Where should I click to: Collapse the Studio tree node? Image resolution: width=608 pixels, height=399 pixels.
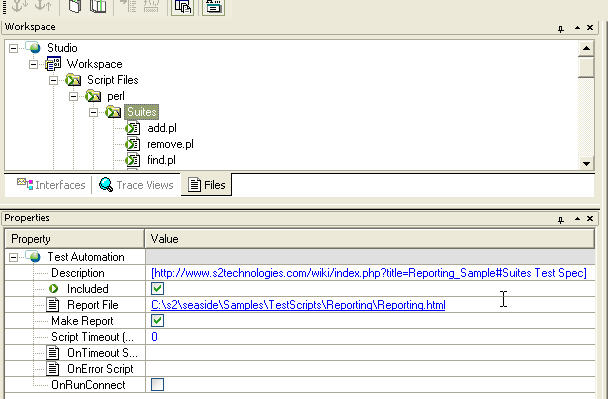coord(14,48)
